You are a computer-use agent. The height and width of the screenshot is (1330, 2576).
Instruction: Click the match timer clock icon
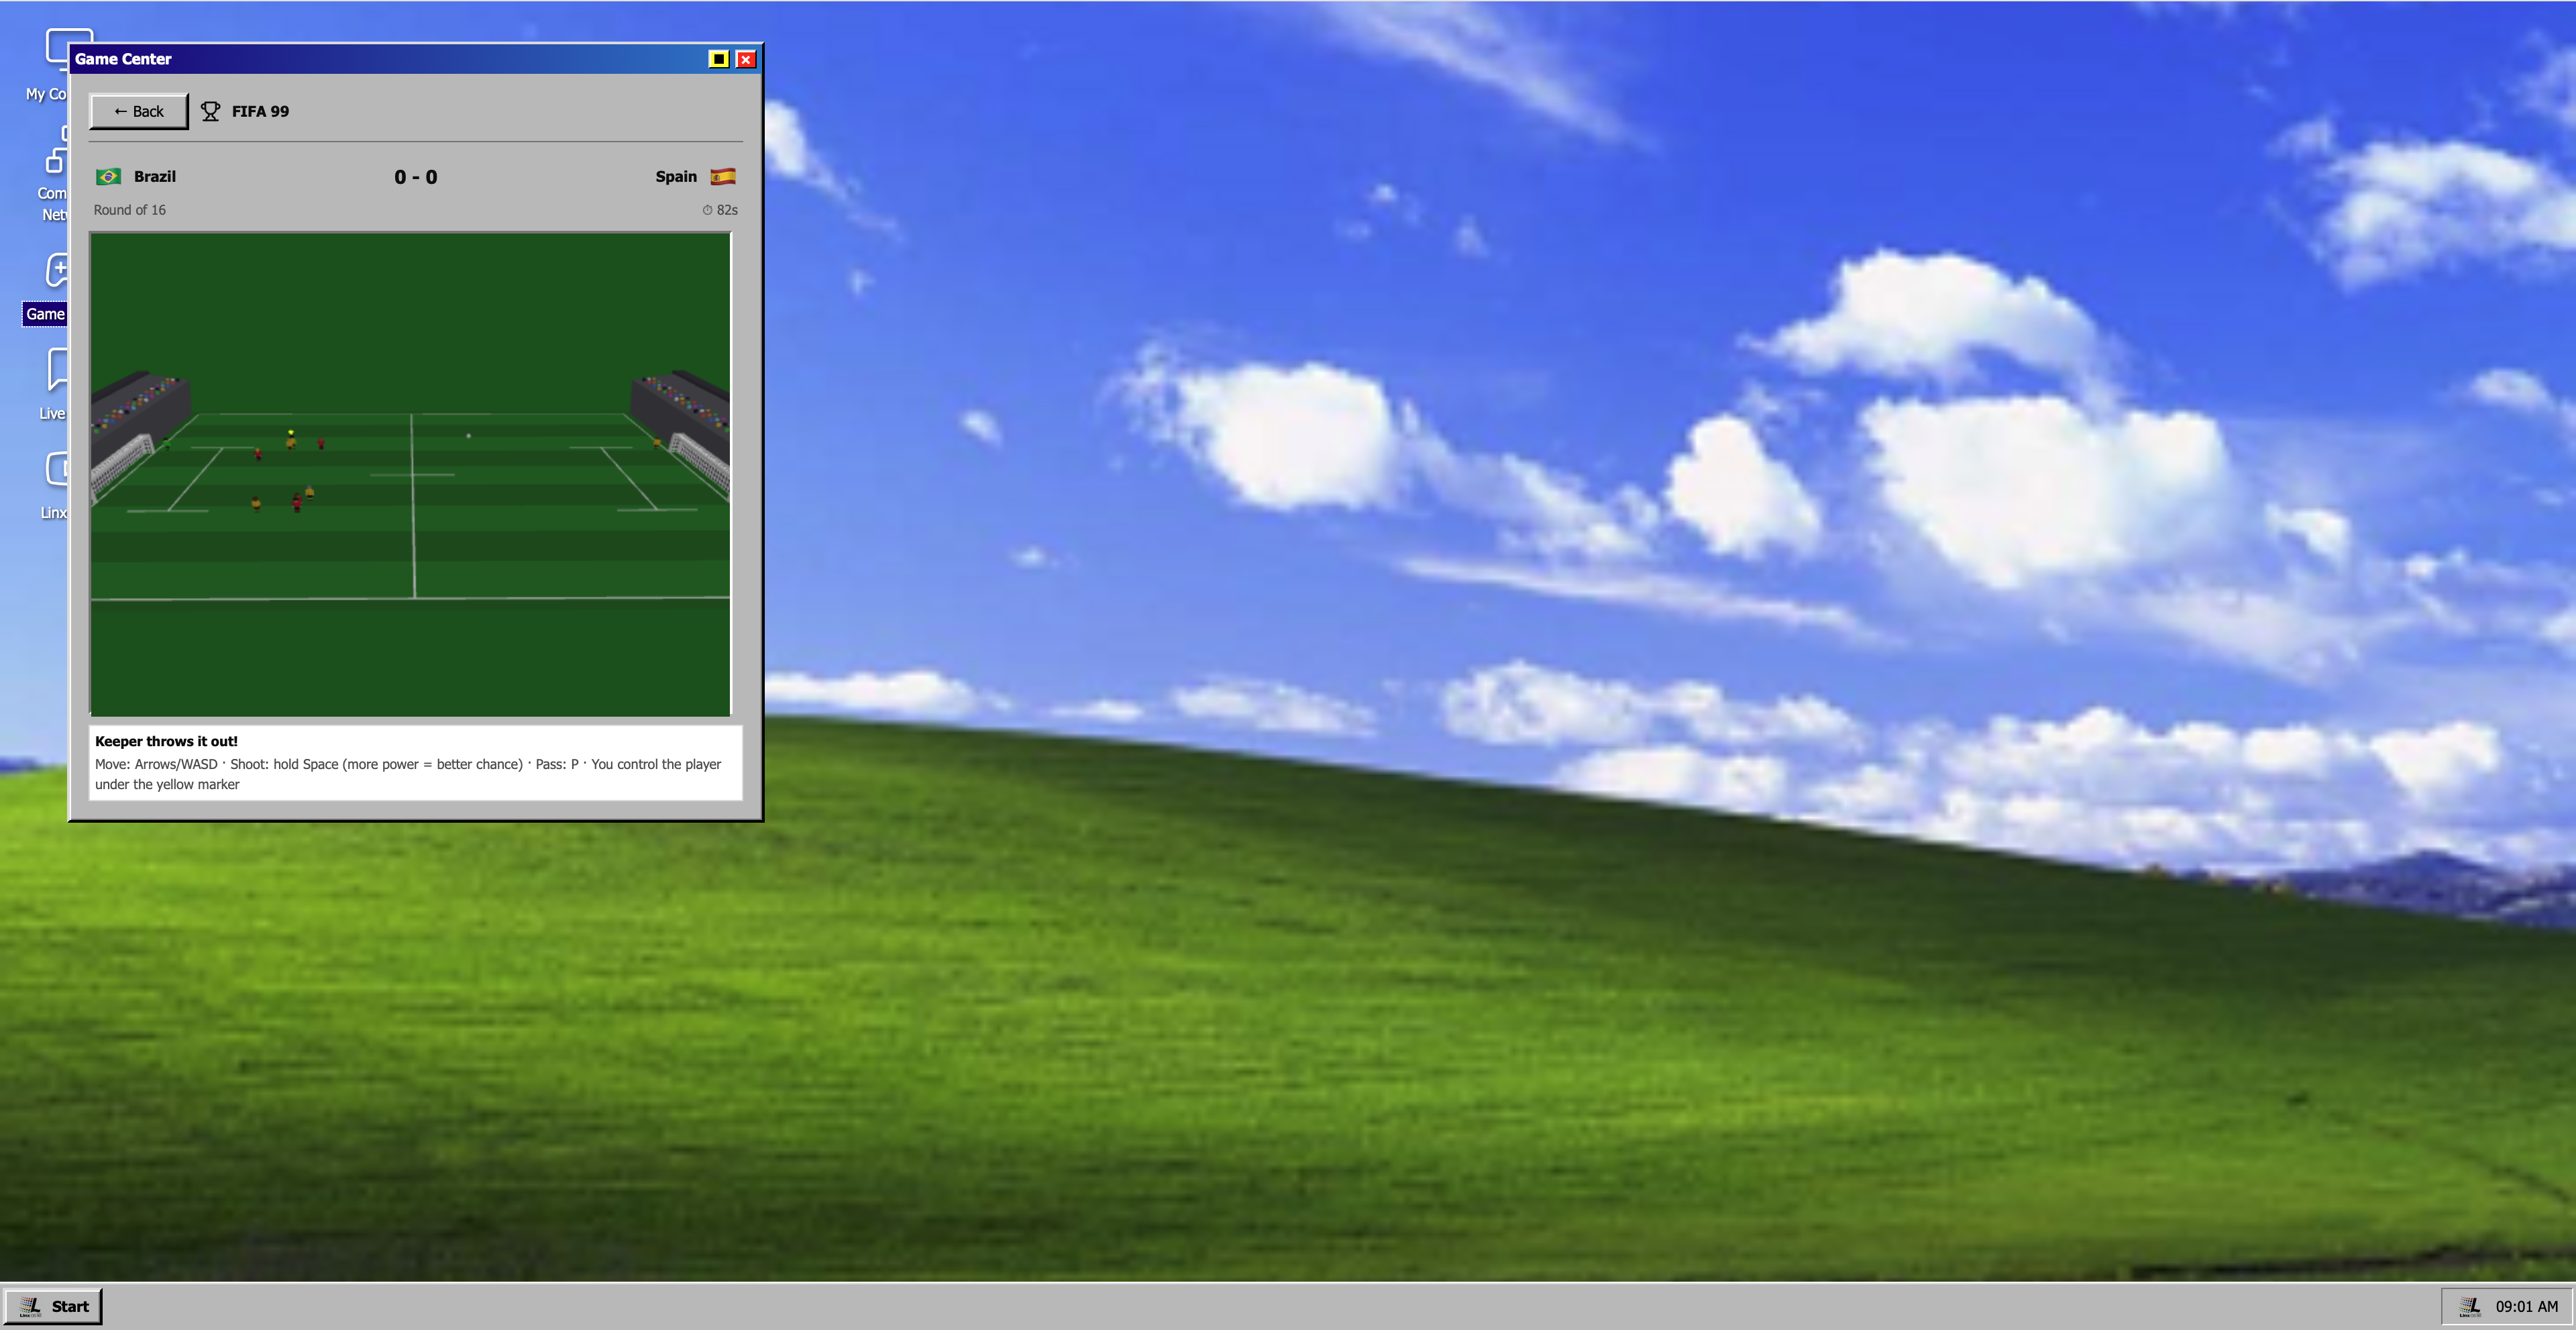pos(707,210)
